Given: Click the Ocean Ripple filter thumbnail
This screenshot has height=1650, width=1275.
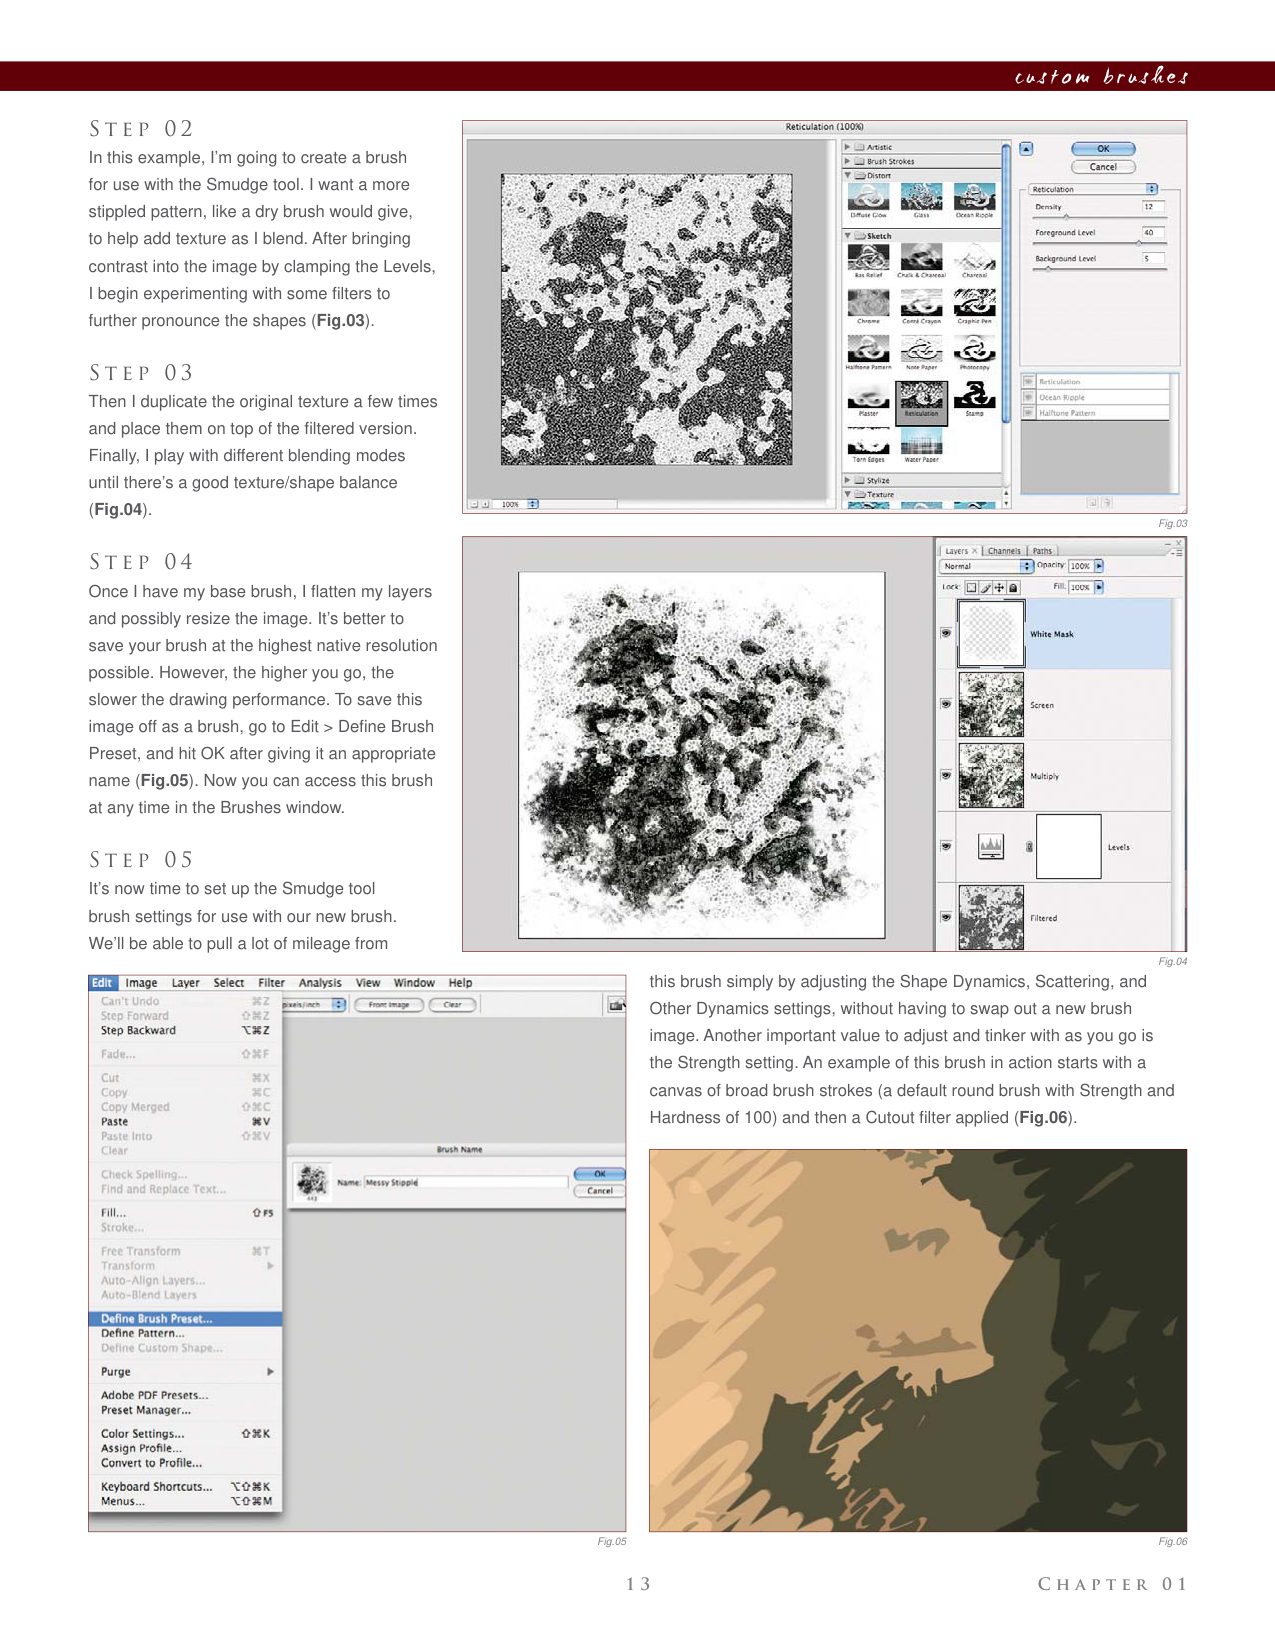Looking at the screenshot, I should point(974,198).
